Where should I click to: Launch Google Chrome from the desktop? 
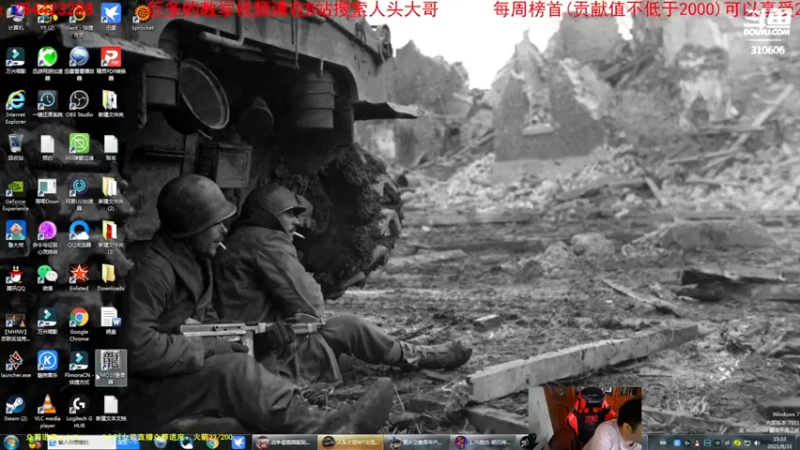coord(79,323)
